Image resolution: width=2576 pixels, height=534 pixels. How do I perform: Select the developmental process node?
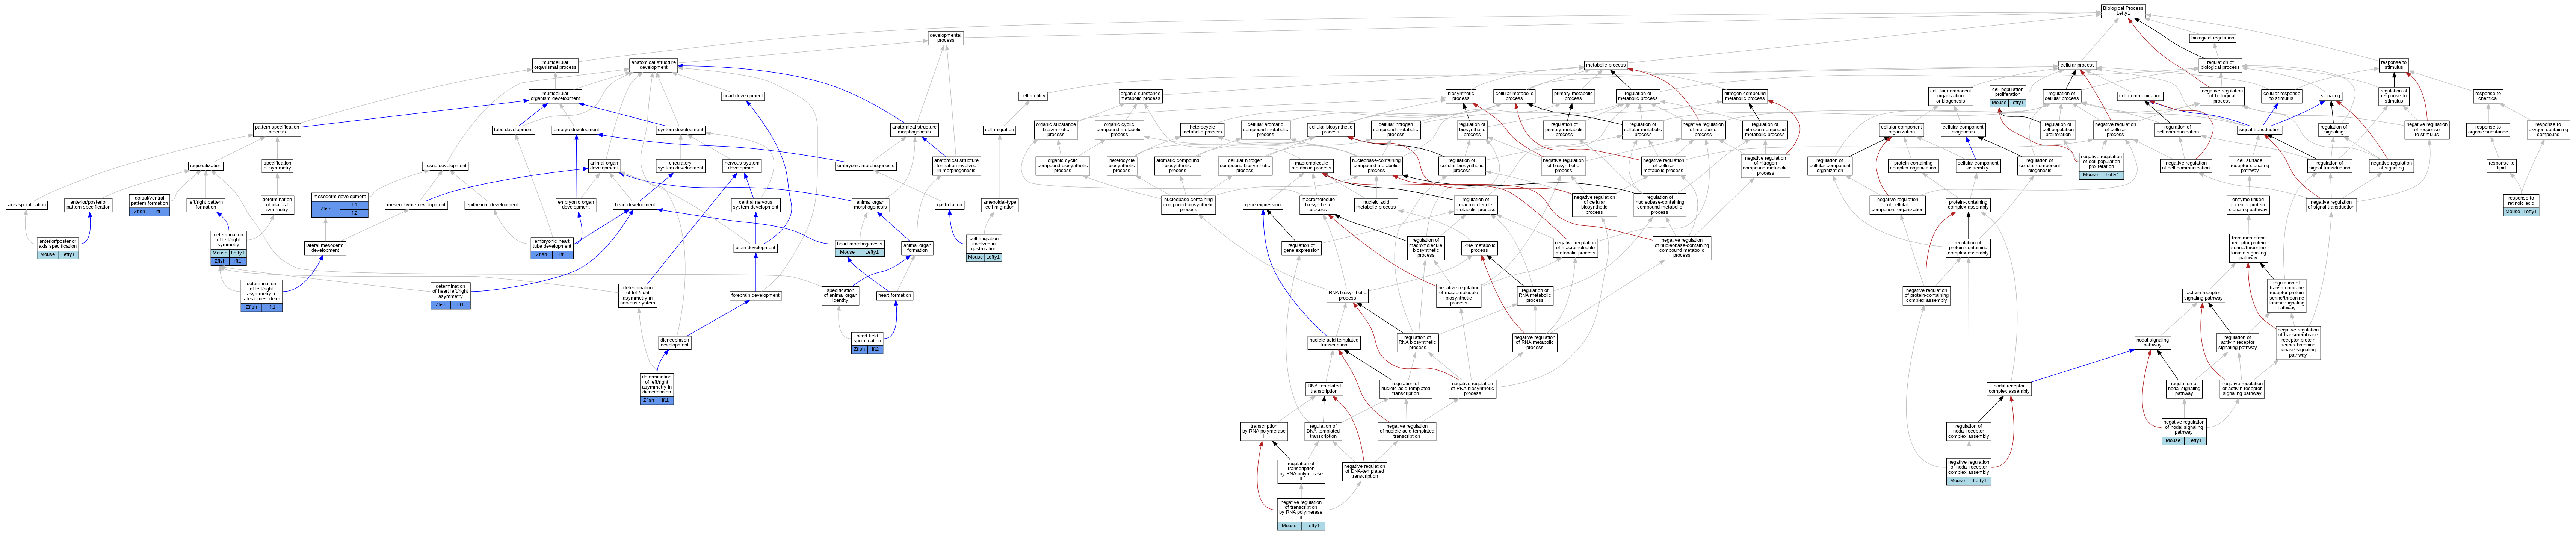click(x=945, y=38)
